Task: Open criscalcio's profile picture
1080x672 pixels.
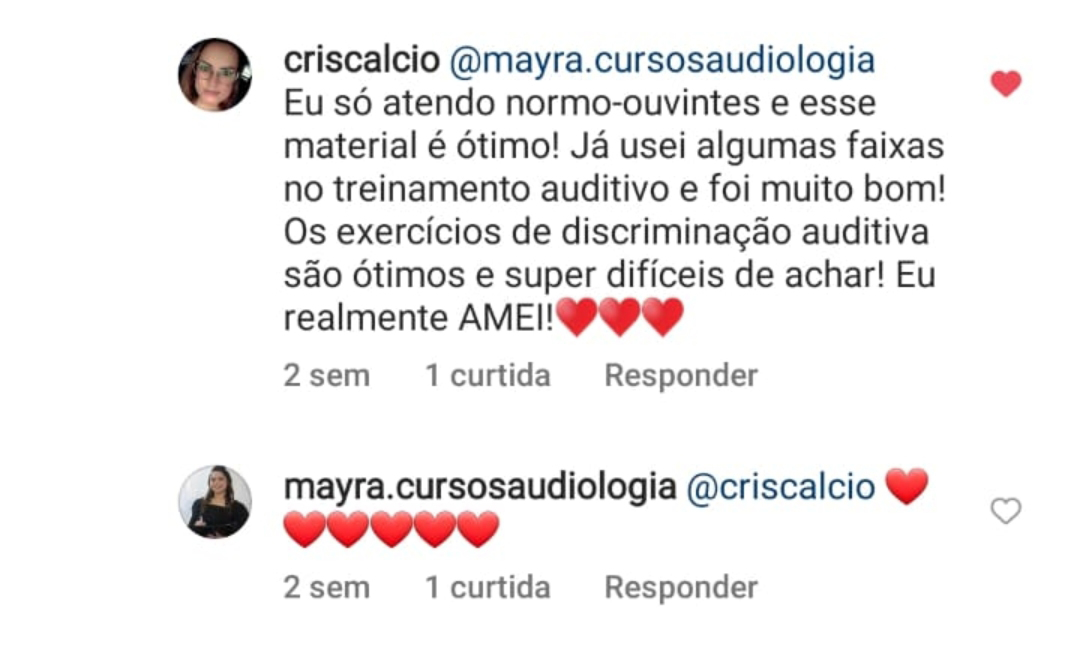Action: tap(215, 74)
